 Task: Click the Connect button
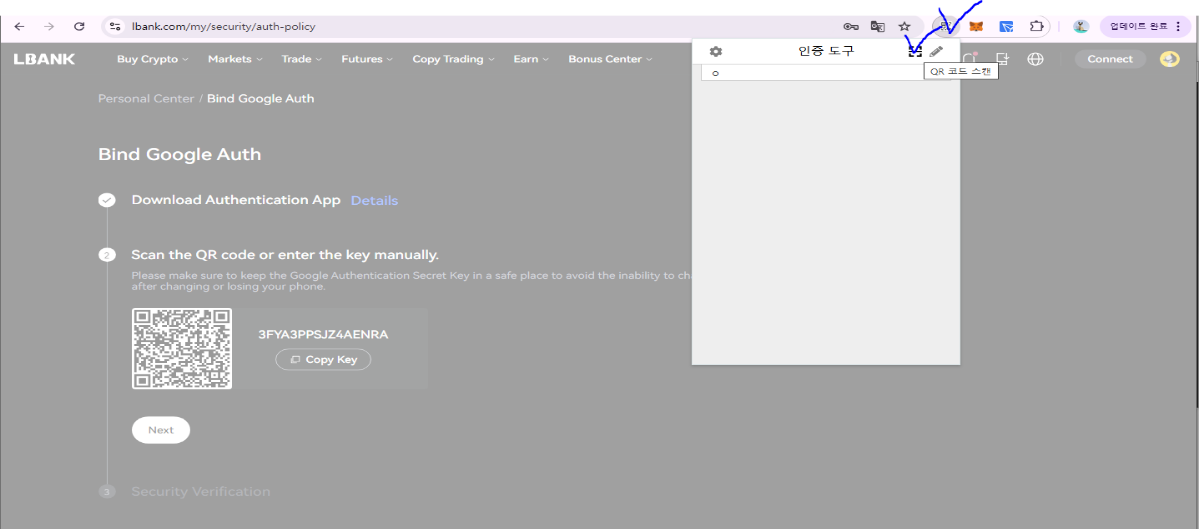point(1110,59)
